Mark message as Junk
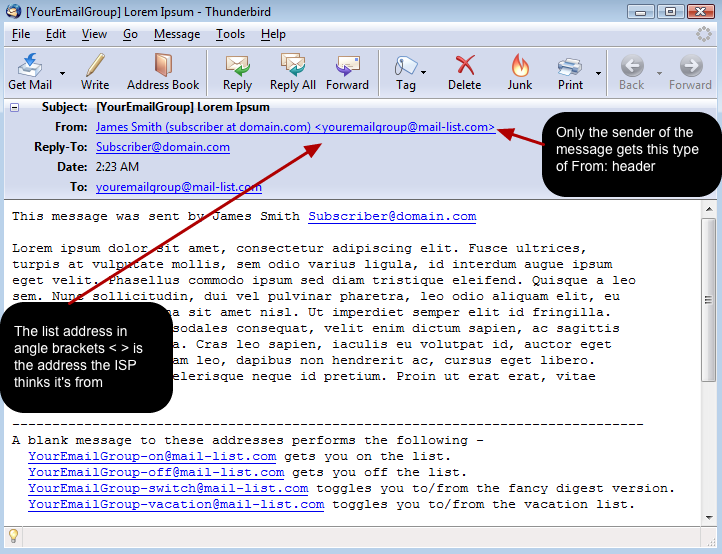This screenshot has width=722, height=554. pyautogui.click(x=520, y=65)
